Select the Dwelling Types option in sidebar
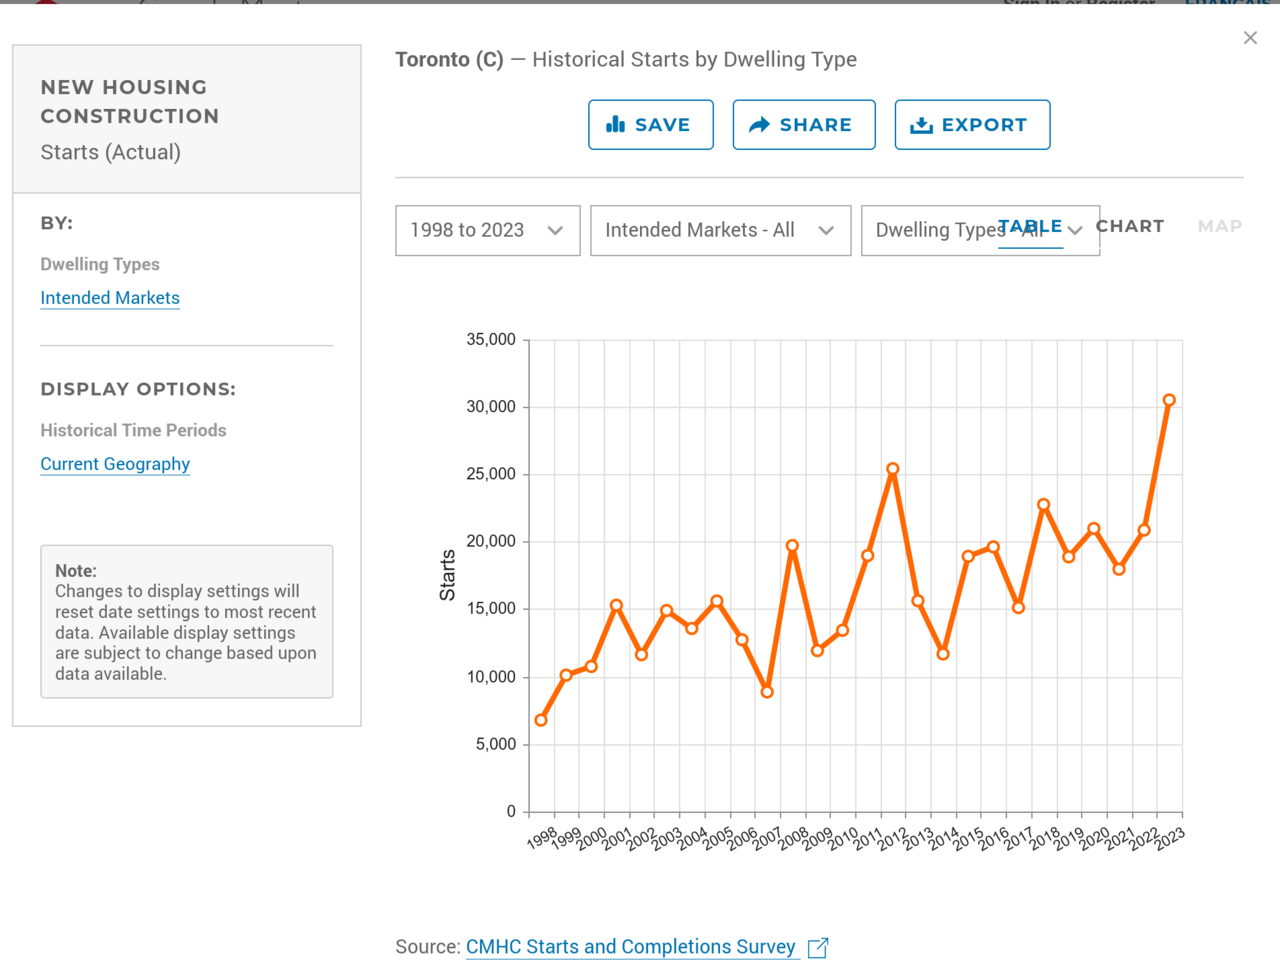Viewport: 1280px width, 979px height. [100, 264]
